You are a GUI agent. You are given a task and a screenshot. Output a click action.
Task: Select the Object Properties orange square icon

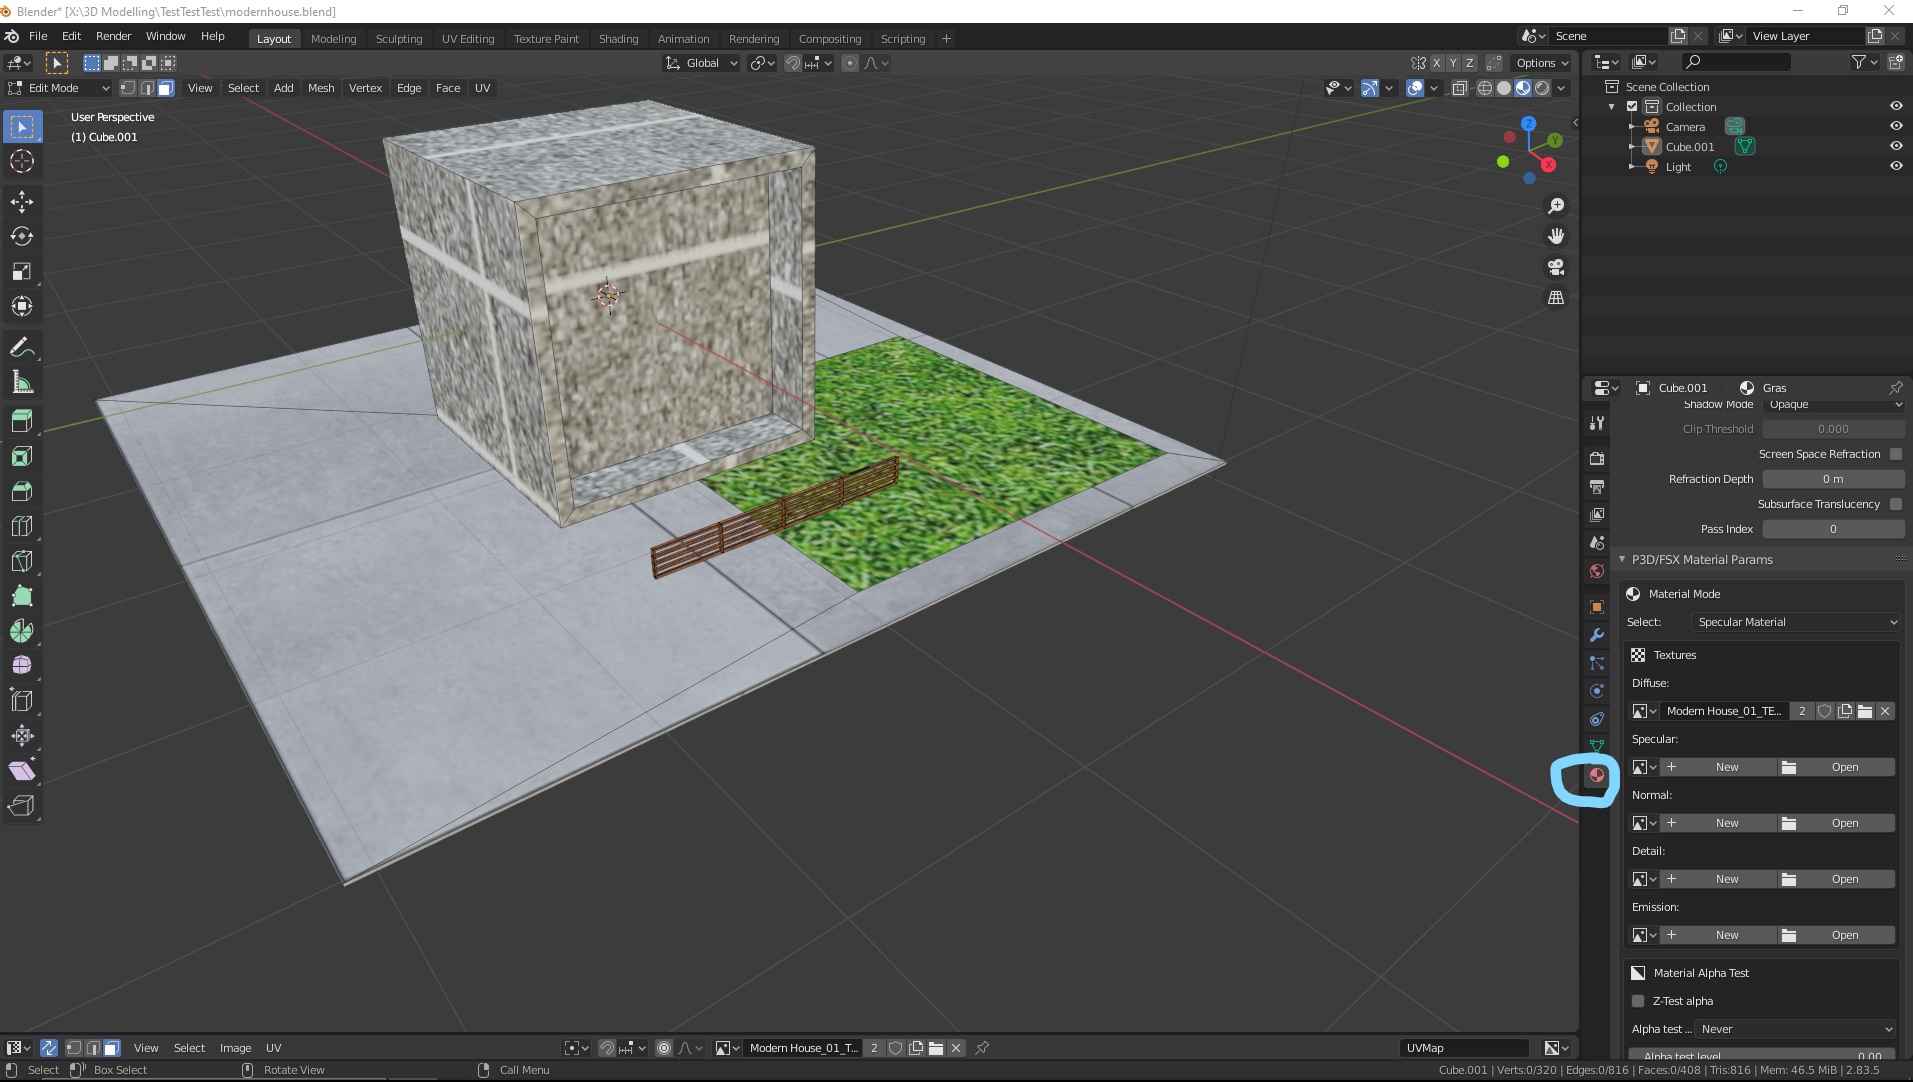[1596, 607]
